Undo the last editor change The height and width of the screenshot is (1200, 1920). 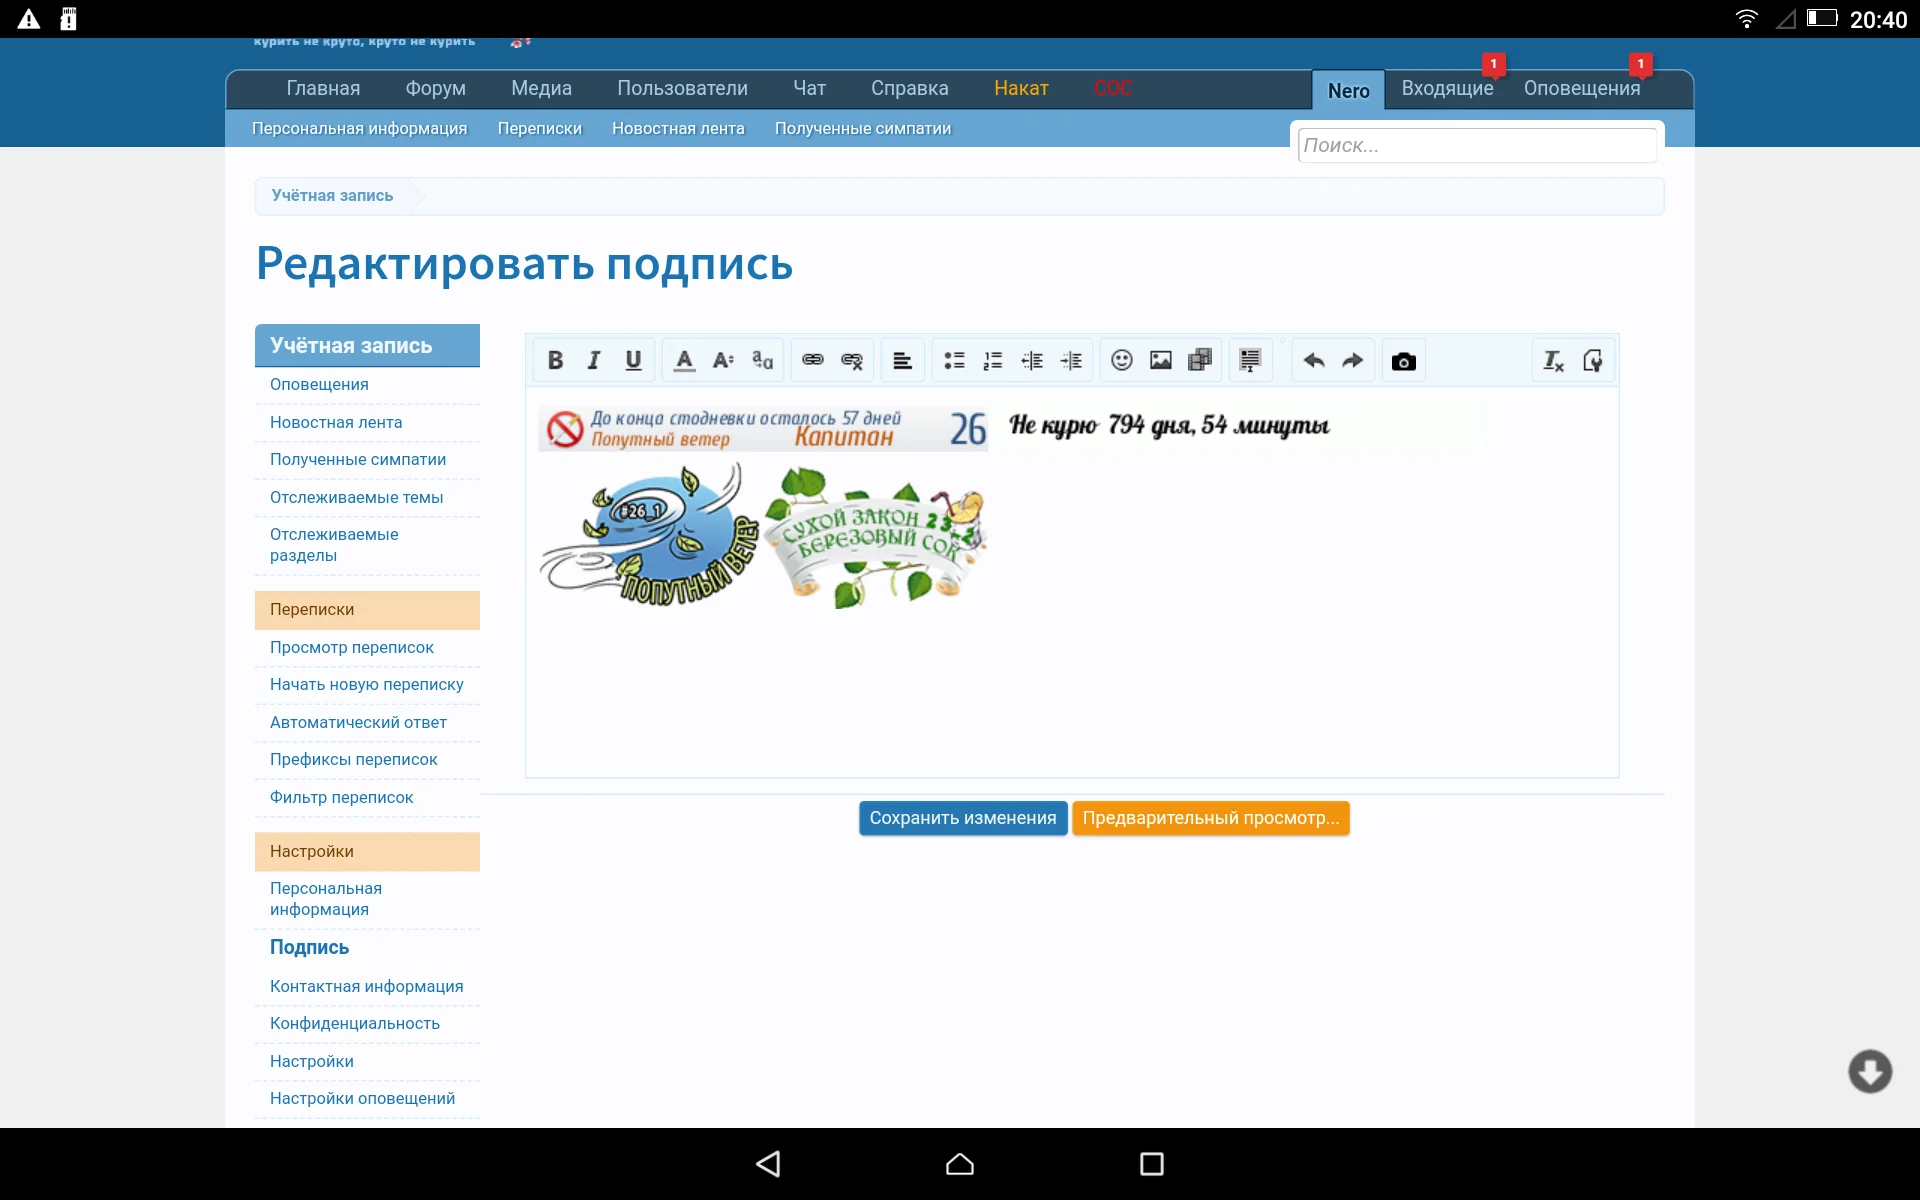(1313, 360)
